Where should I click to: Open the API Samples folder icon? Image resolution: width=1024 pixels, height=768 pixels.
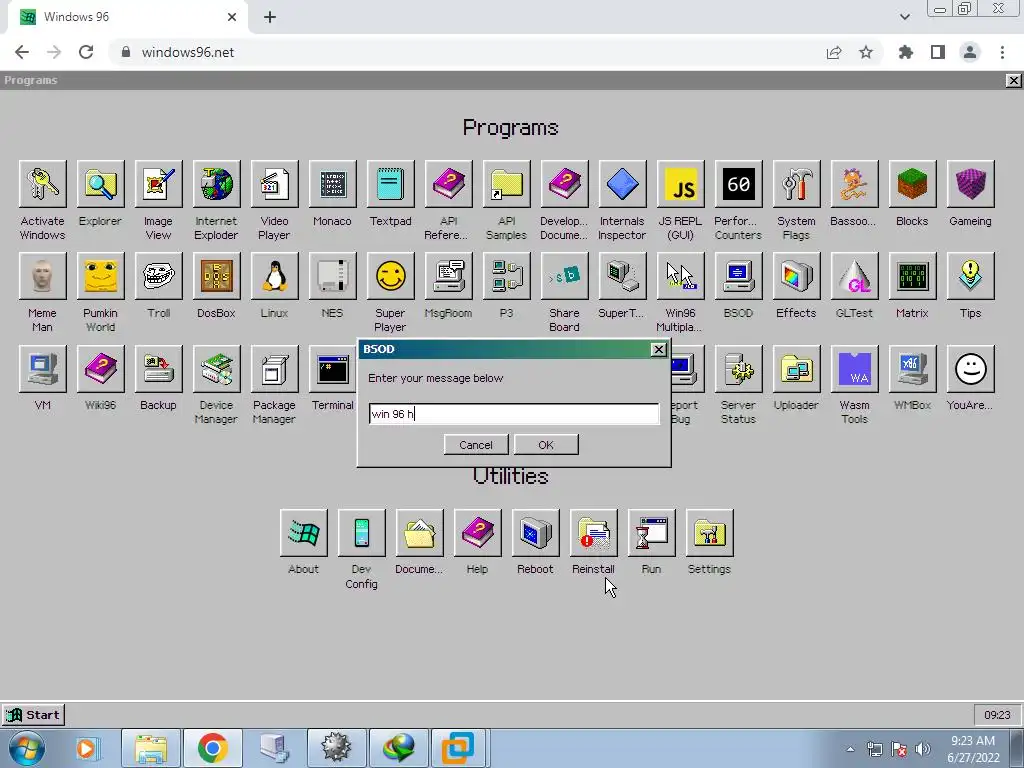tap(507, 184)
